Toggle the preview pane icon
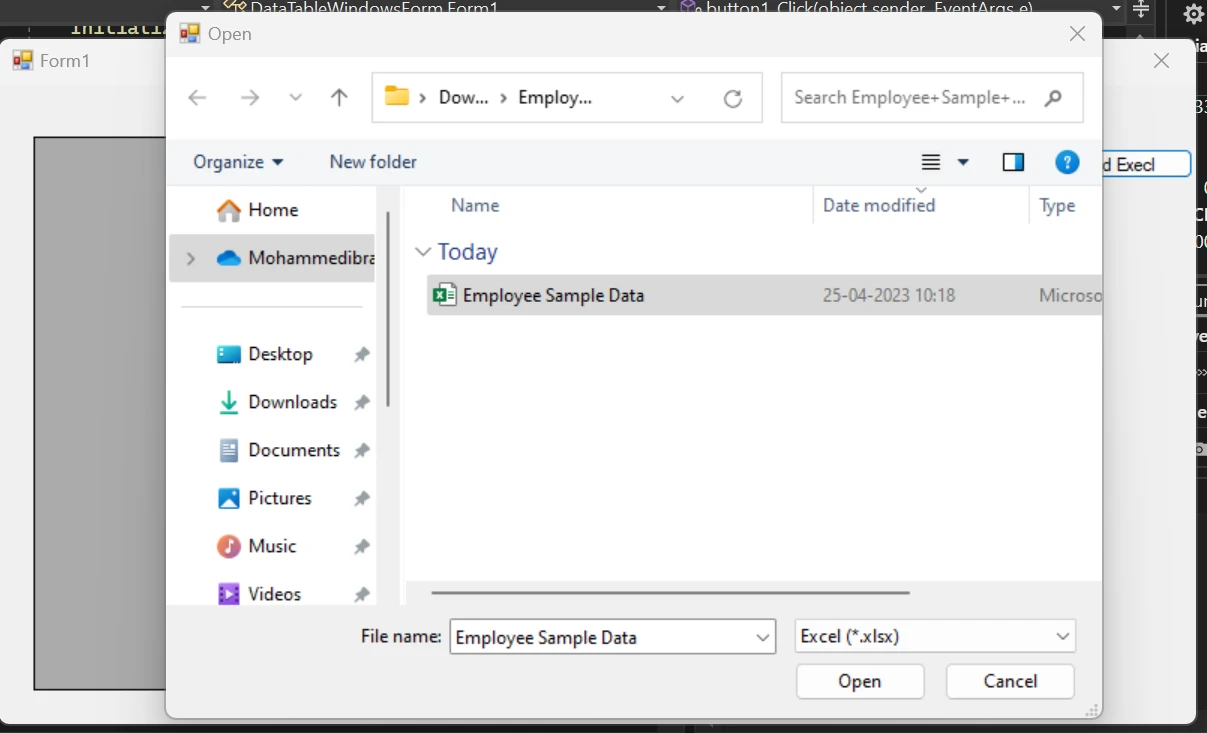Viewport: 1207px width, 733px height. 1013,162
